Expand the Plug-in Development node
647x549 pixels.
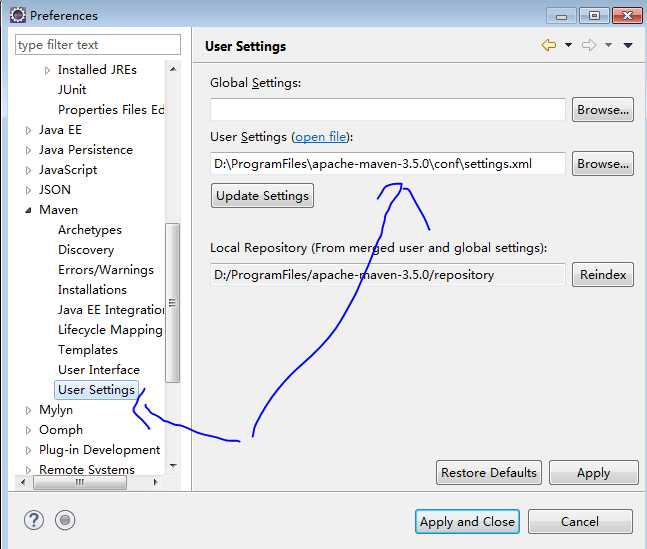point(28,450)
